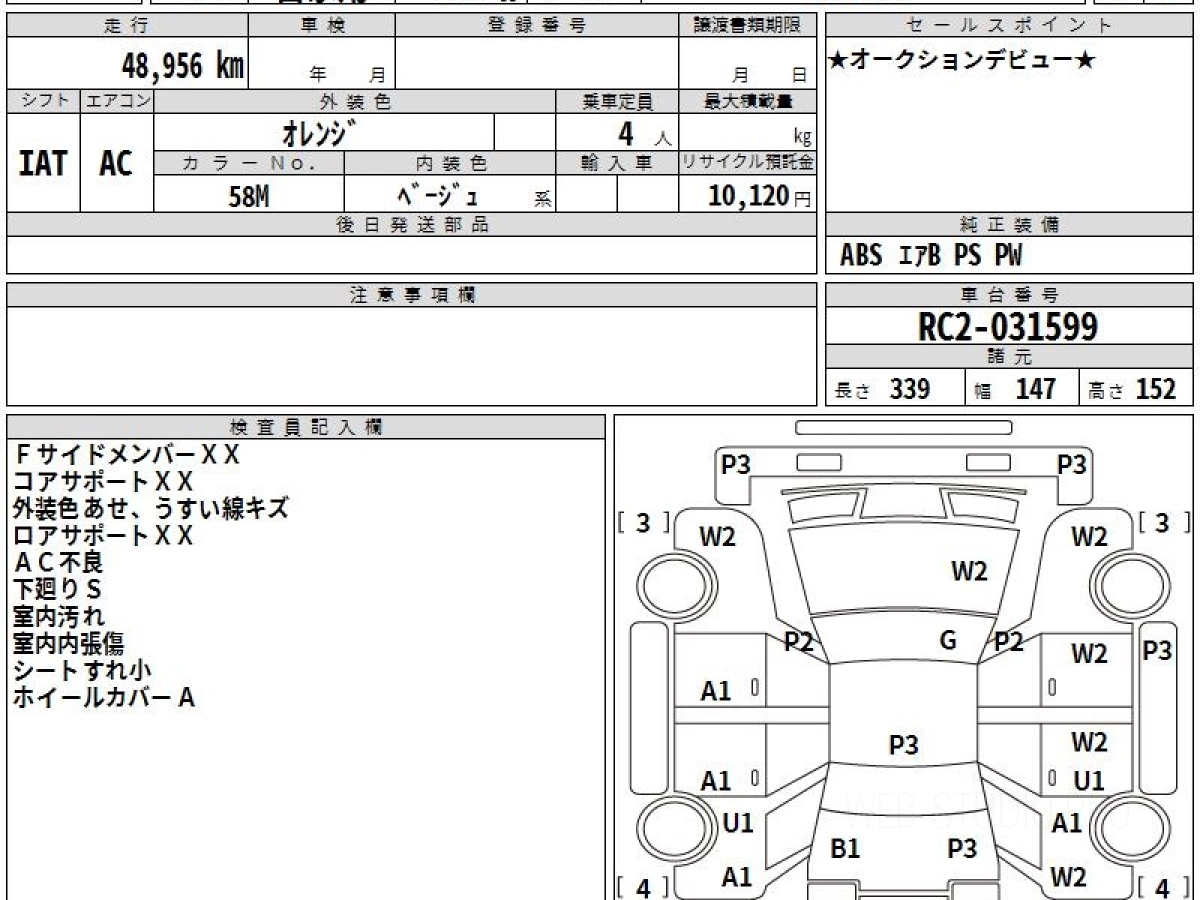Click the G mark on the windshield
Image resolution: width=1200 pixels, height=900 pixels.
click(948, 641)
